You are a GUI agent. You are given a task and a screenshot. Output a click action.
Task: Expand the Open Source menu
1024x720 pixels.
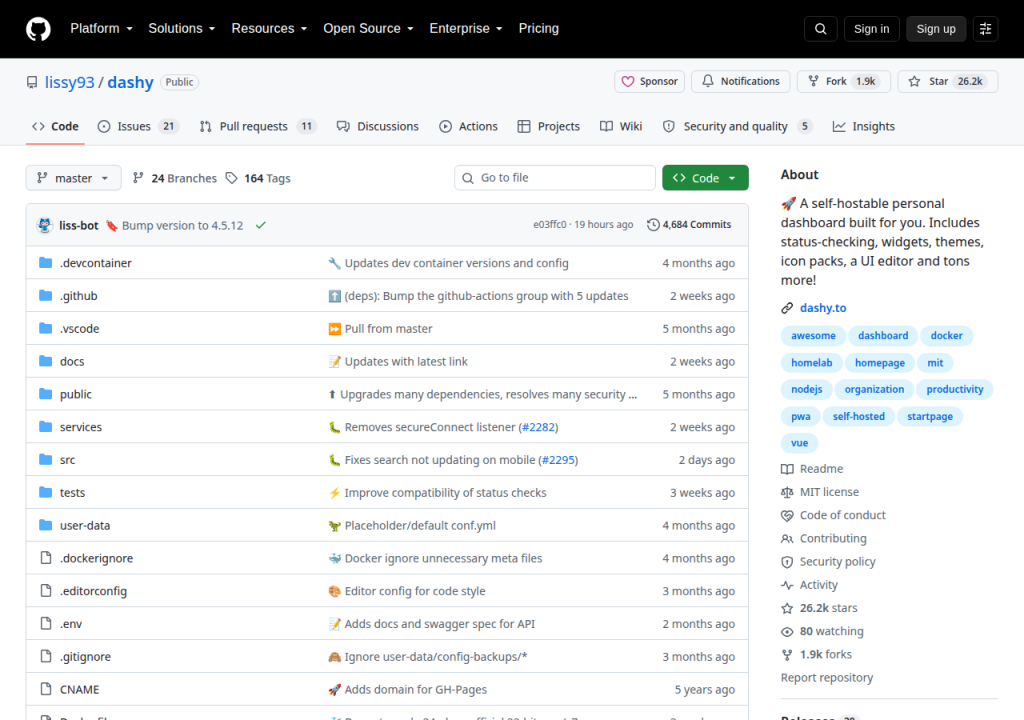[368, 29]
